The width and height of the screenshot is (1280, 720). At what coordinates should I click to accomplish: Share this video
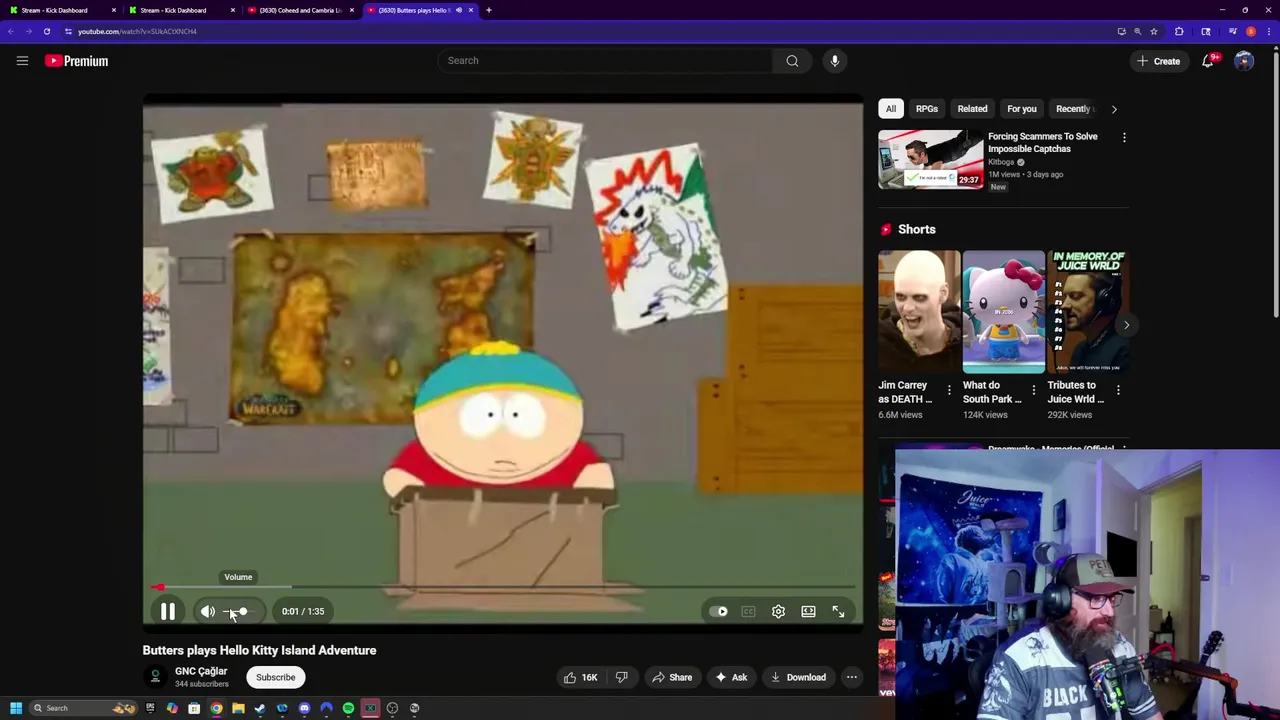tap(671, 677)
